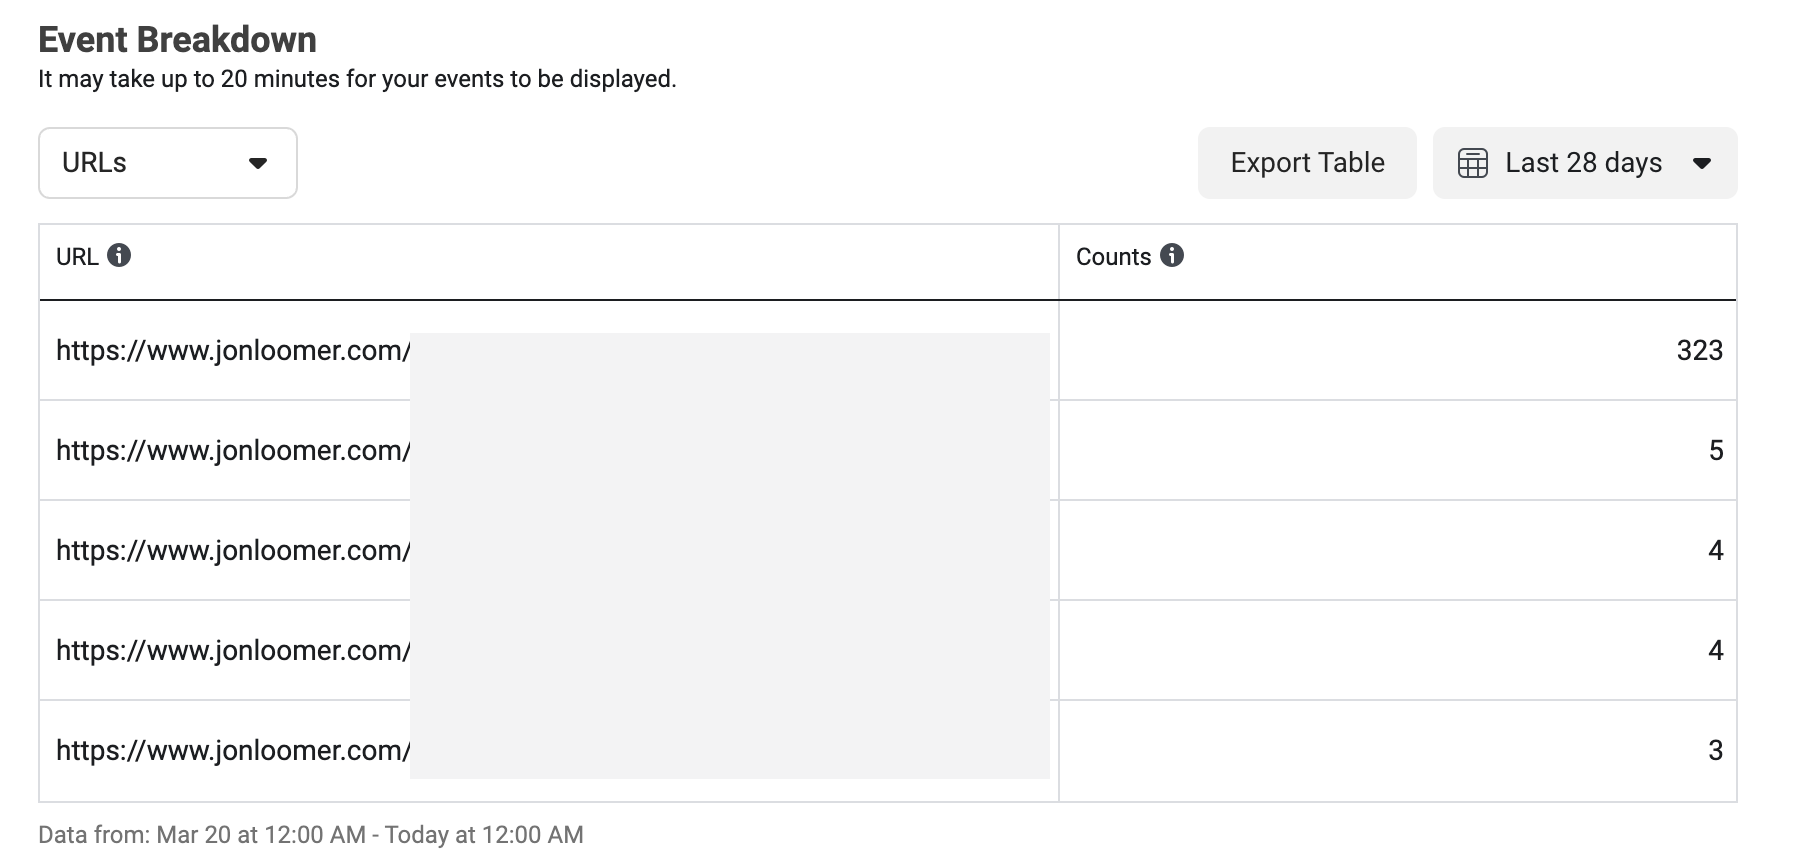Click the count value 3

(1716, 750)
